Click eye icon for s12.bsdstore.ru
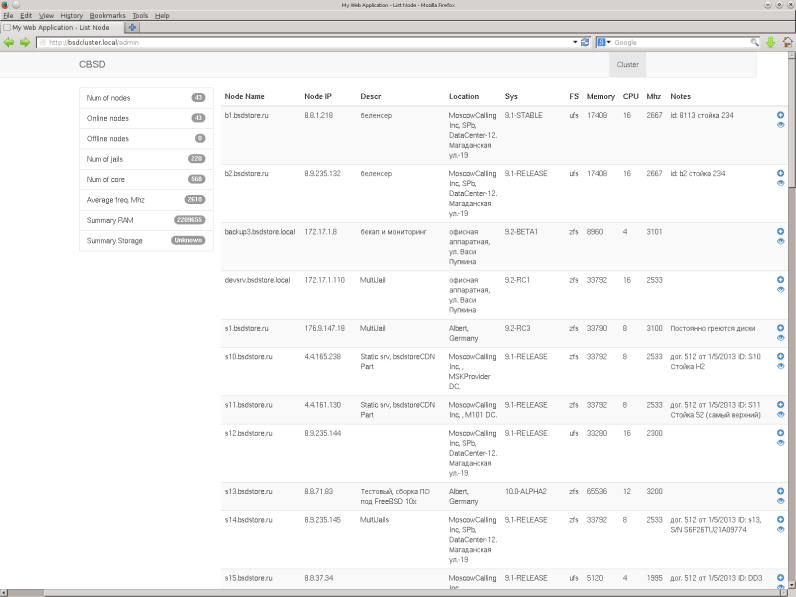 pyautogui.click(x=780, y=443)
